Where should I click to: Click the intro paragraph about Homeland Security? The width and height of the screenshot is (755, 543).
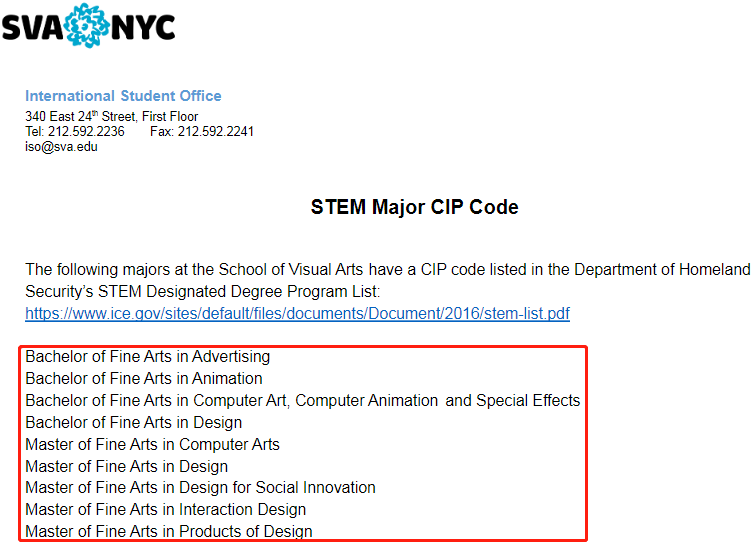[x=387, y=280]
